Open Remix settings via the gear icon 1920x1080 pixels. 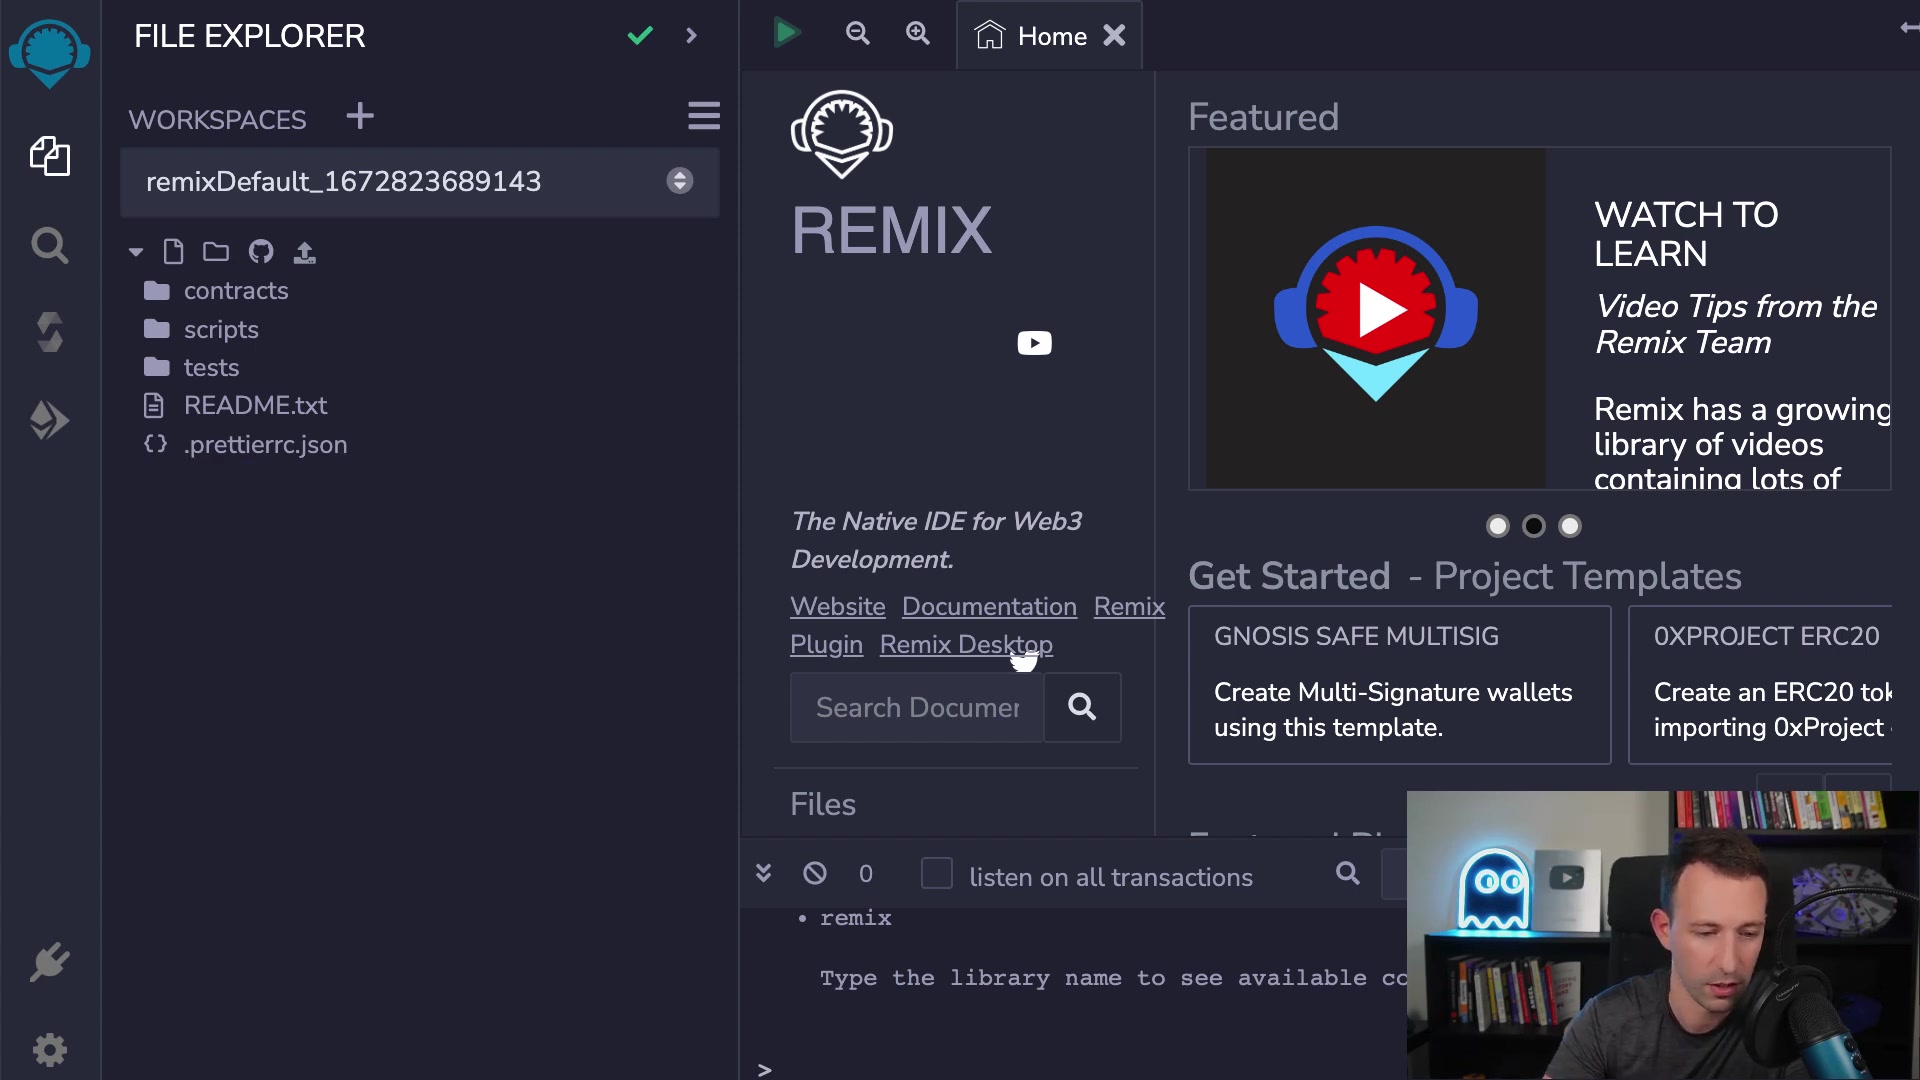click(50, 1050)
